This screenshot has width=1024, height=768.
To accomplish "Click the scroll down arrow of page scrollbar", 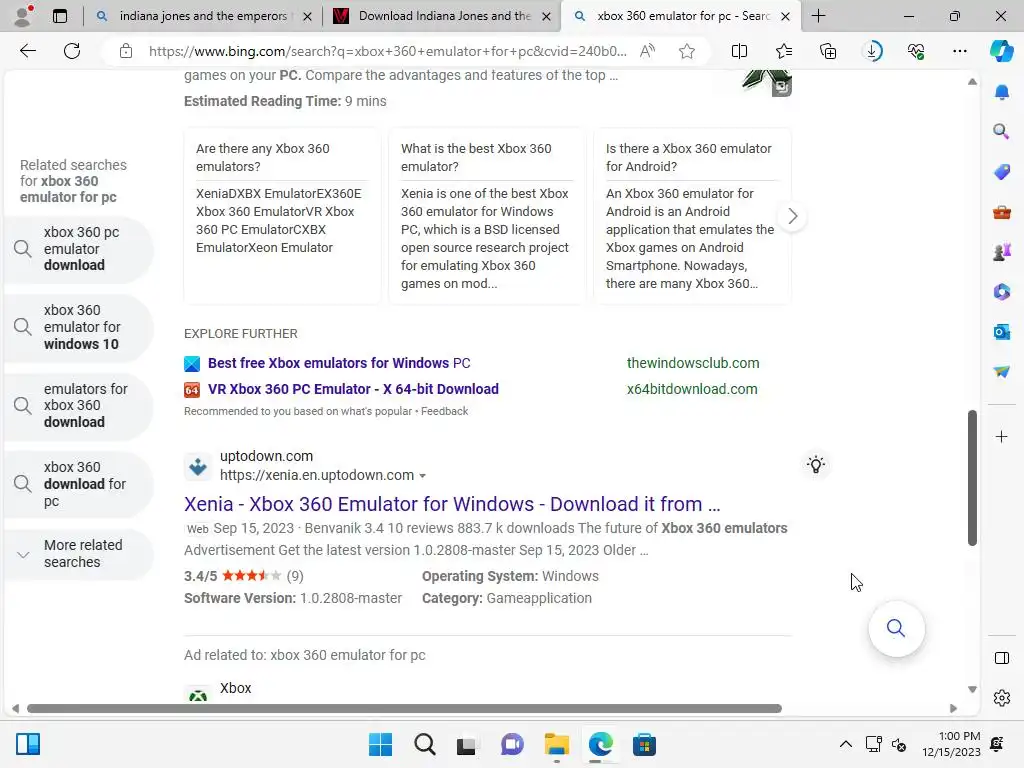I will [x=972, y=690].
